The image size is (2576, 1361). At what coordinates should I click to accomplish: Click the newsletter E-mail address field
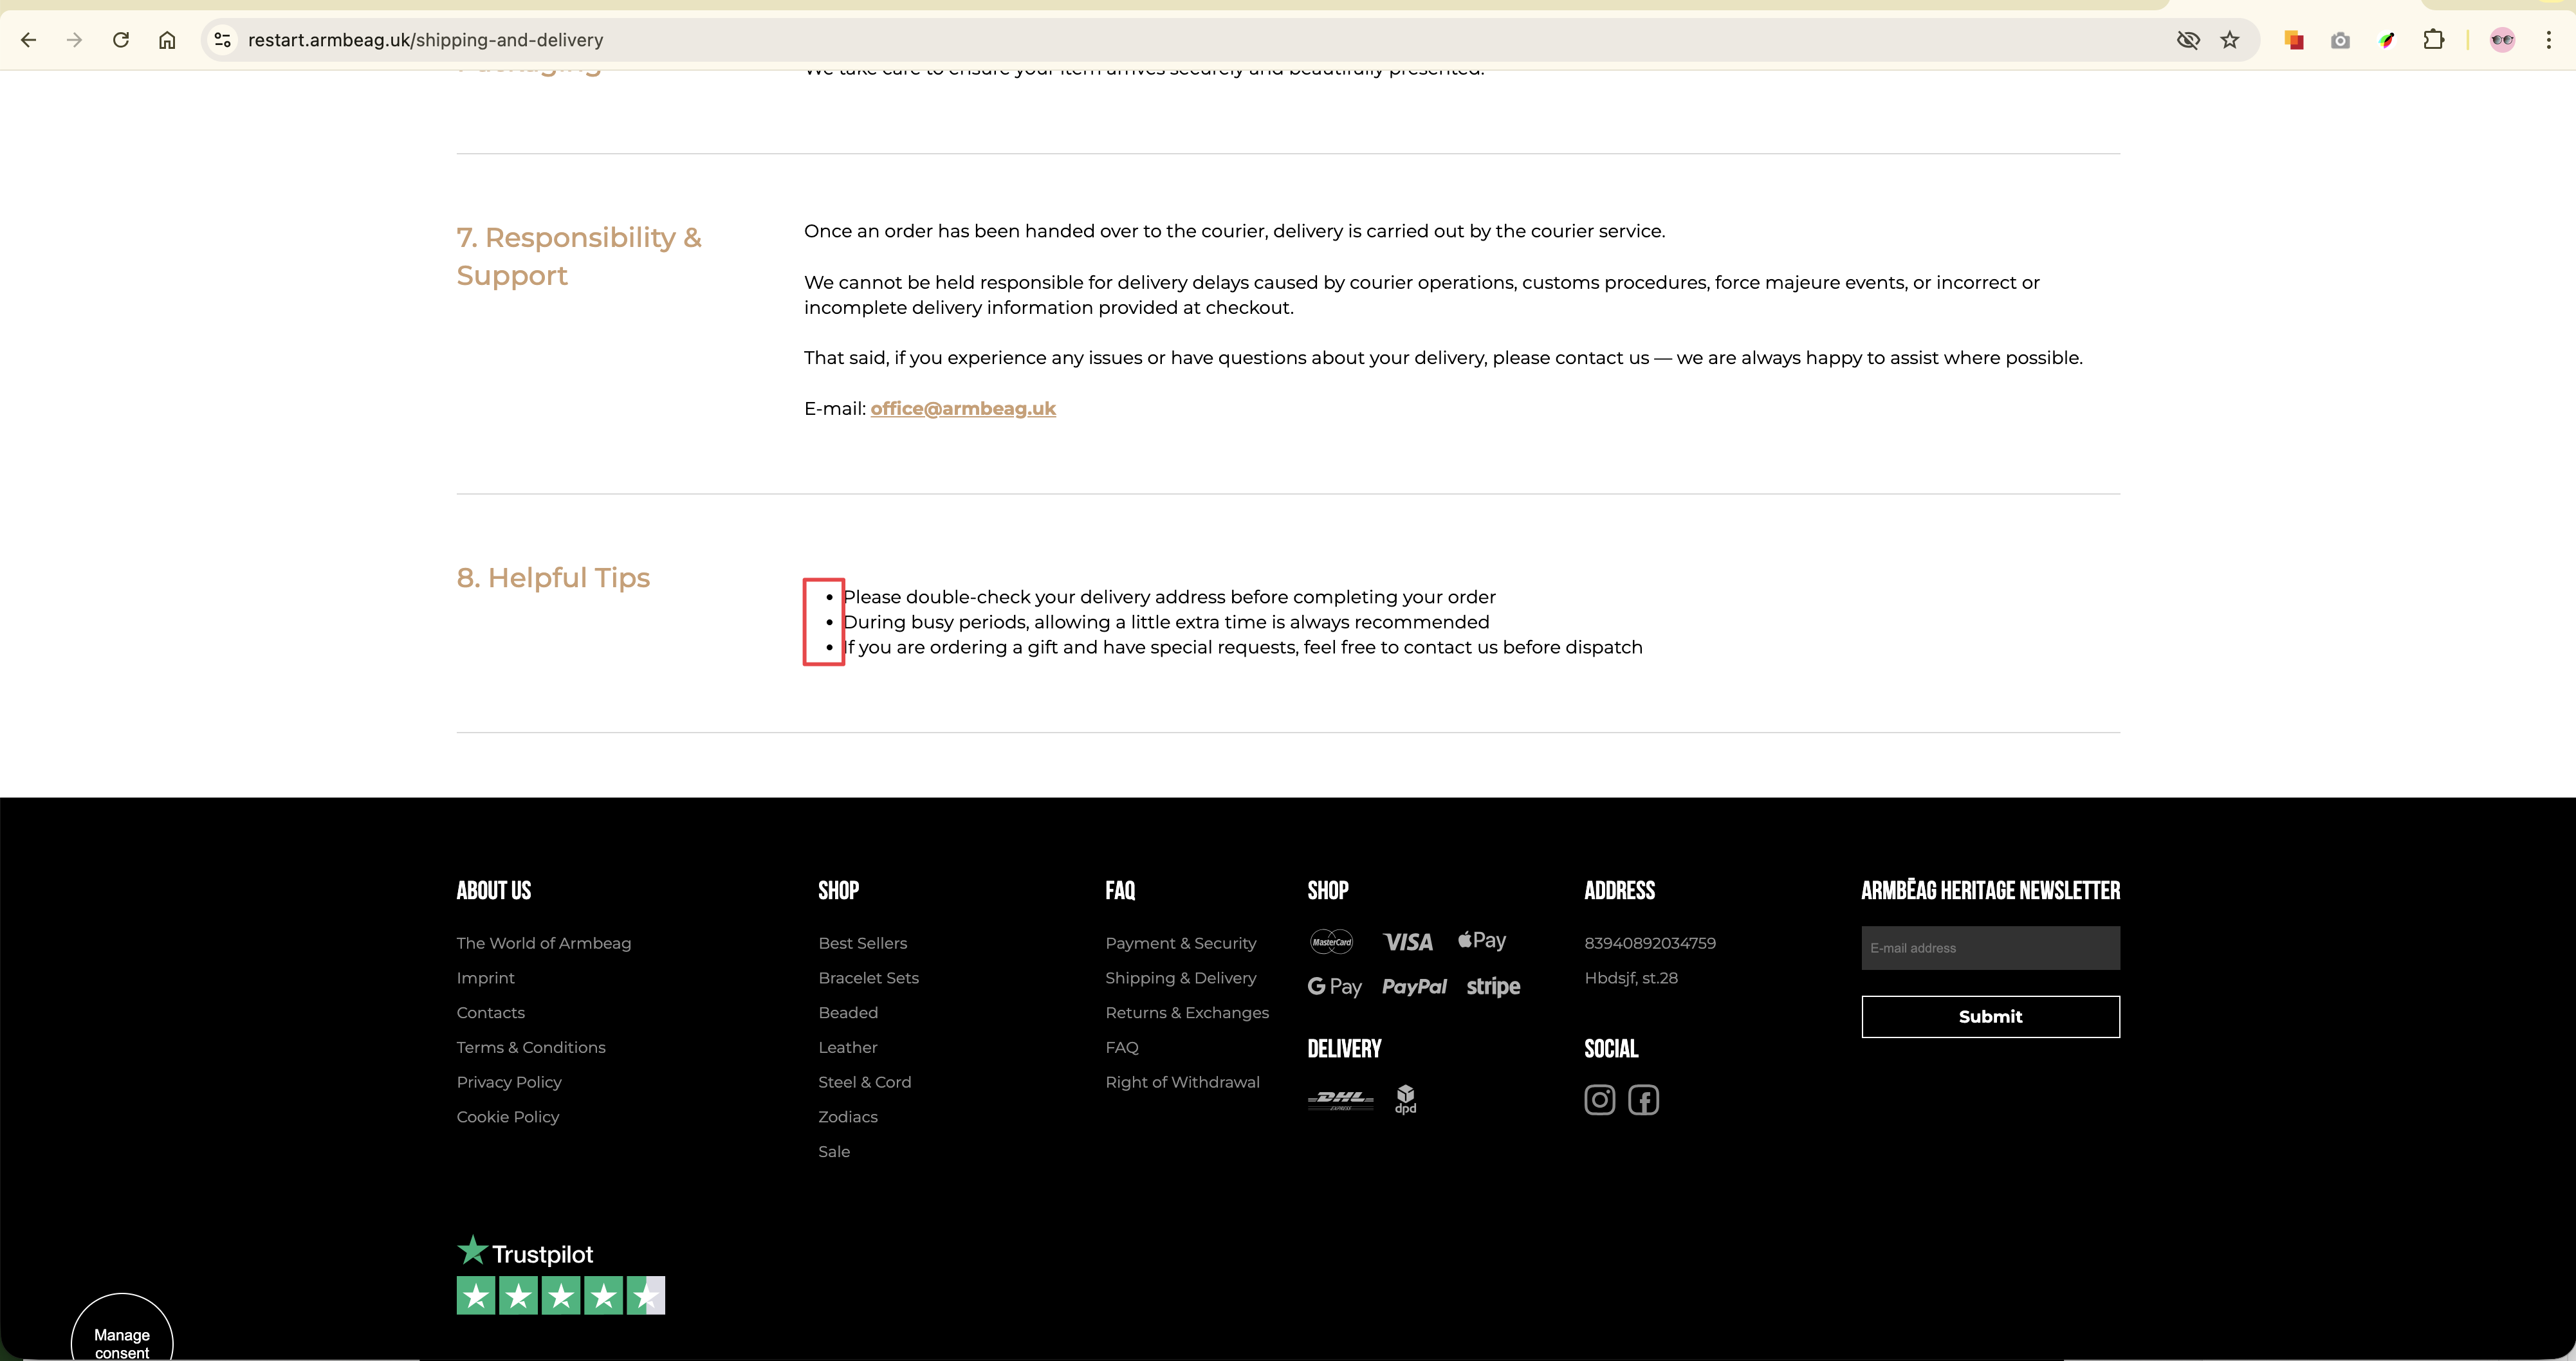tap(1989, 948)
